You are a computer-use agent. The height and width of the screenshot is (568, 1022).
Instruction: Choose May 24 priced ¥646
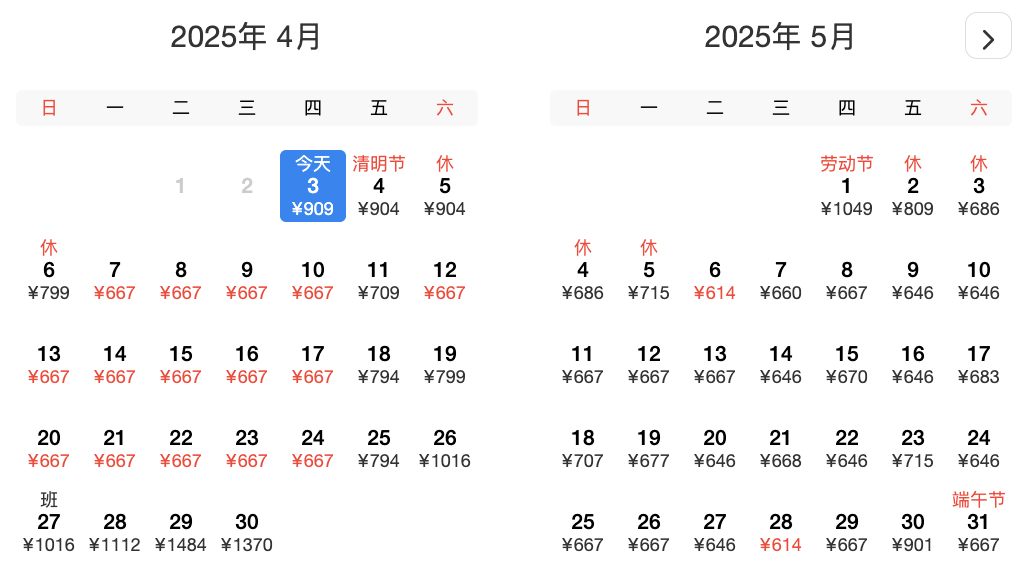[978, 449]
